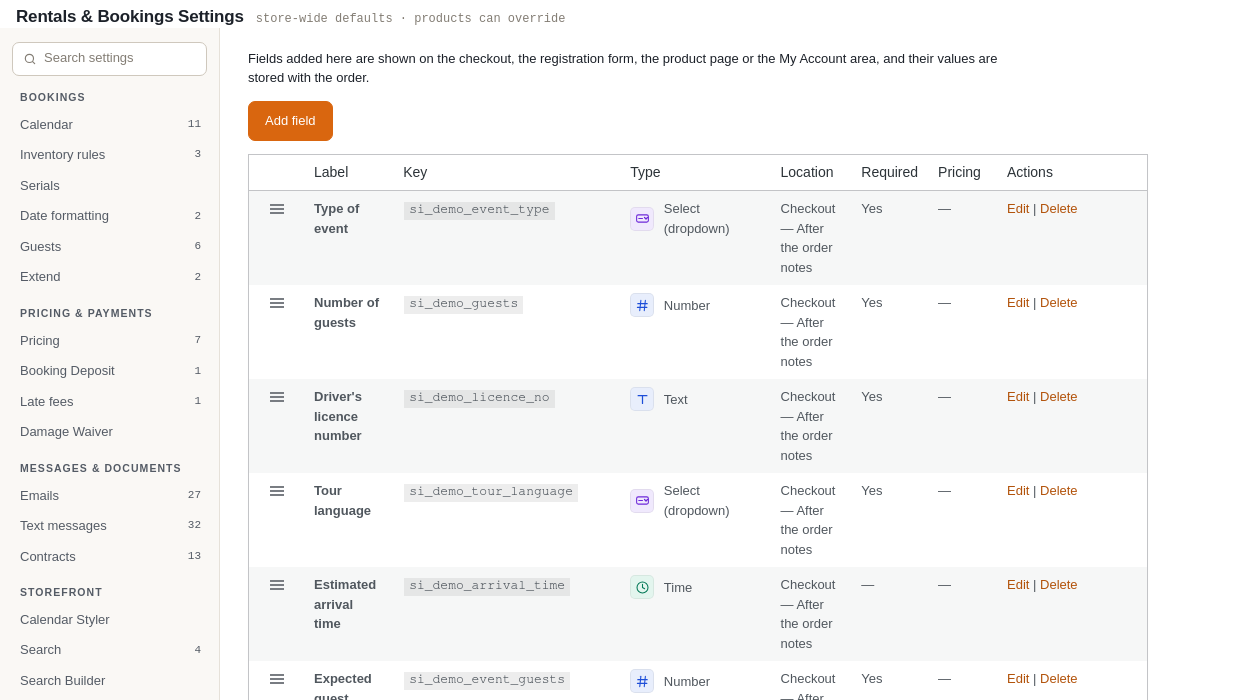Click the Rentals & Bookings Settings title
This screenshot has width=1236, height=700.
point(130,17)
